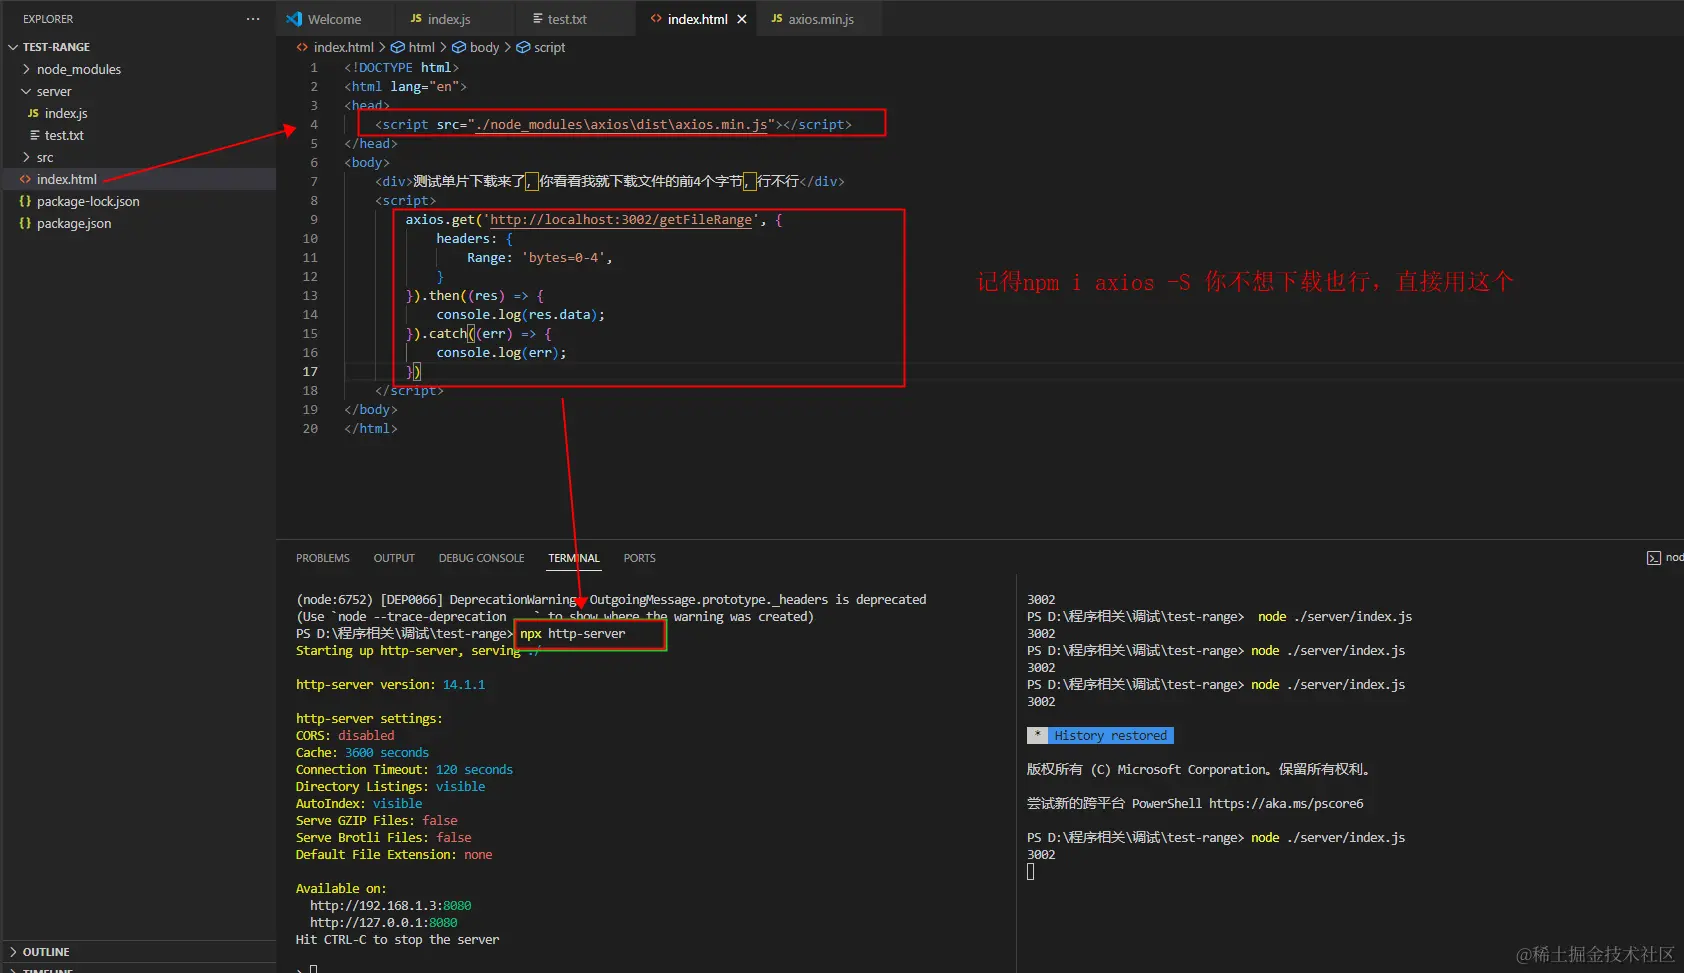This screenshot has height=973, width=1684.
Task: Click 'console.log(res.data);' code line
Action: (x=521, y=315)
